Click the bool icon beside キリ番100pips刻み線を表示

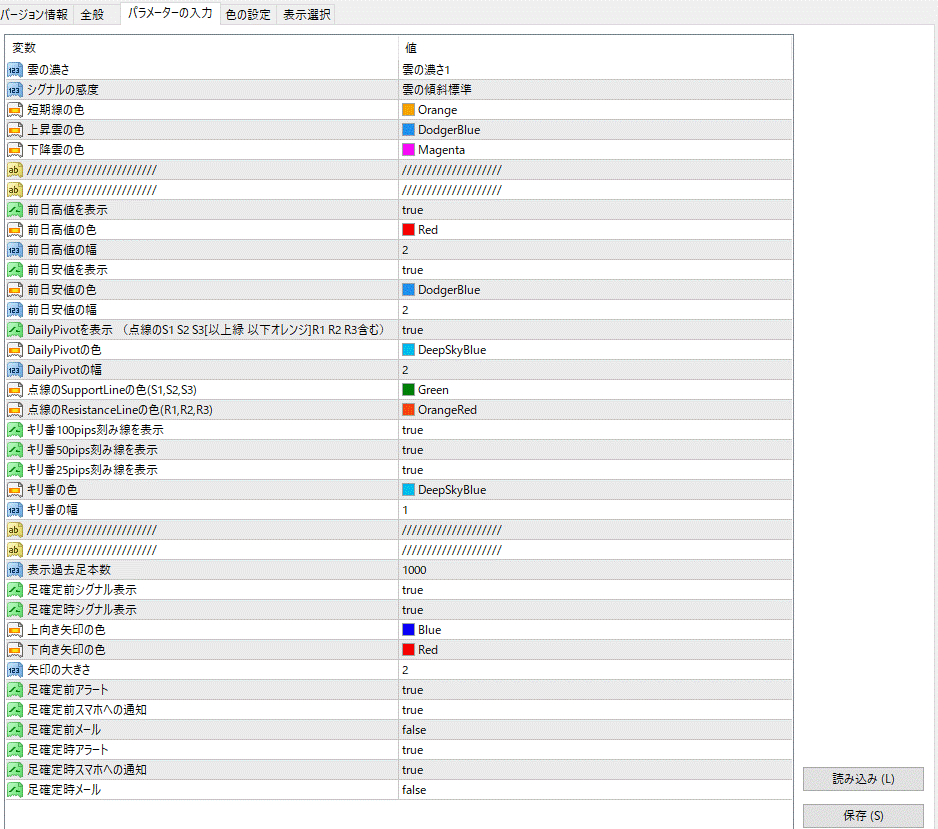coord(15,429)
